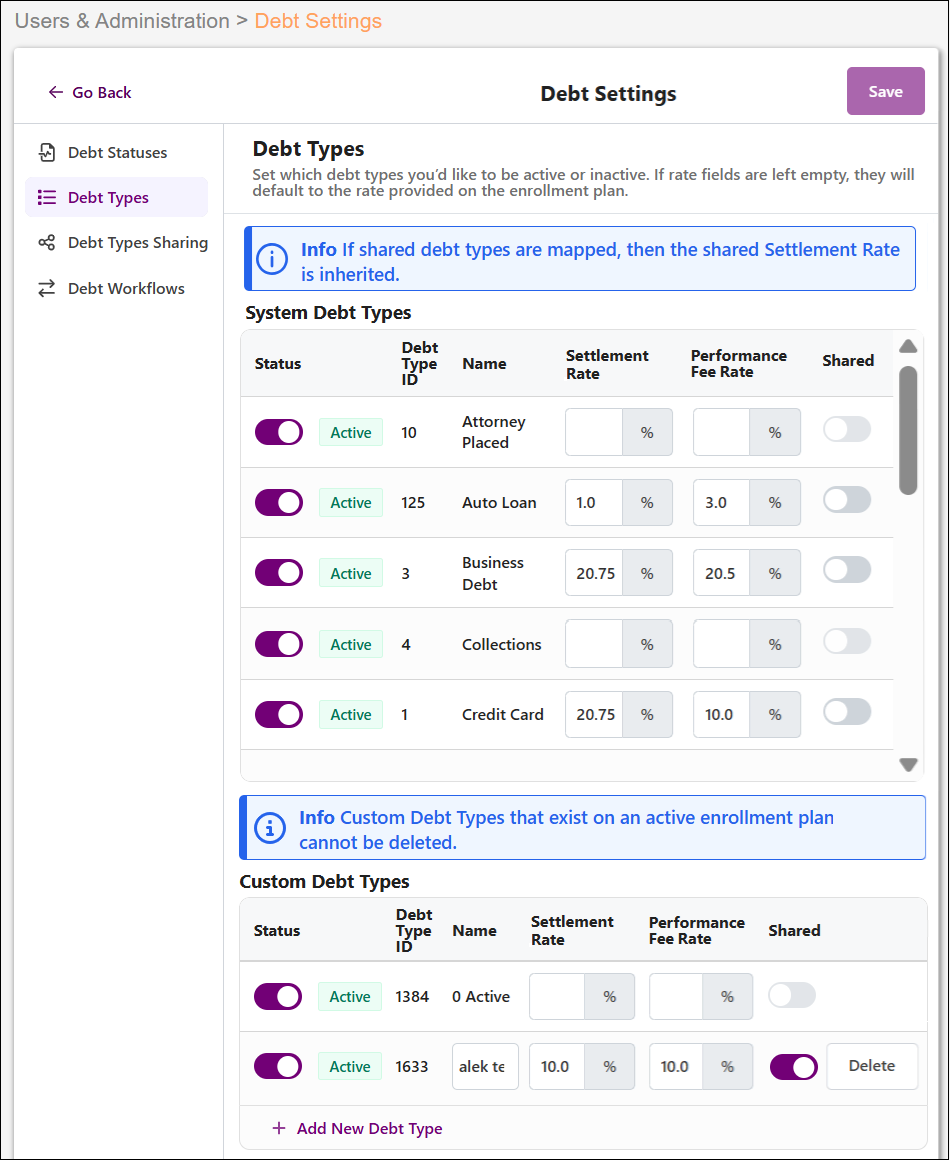Viewport: 950px width, 1160px height.
Task: Click the '0 Active' name text
Action: click(481, 997)
